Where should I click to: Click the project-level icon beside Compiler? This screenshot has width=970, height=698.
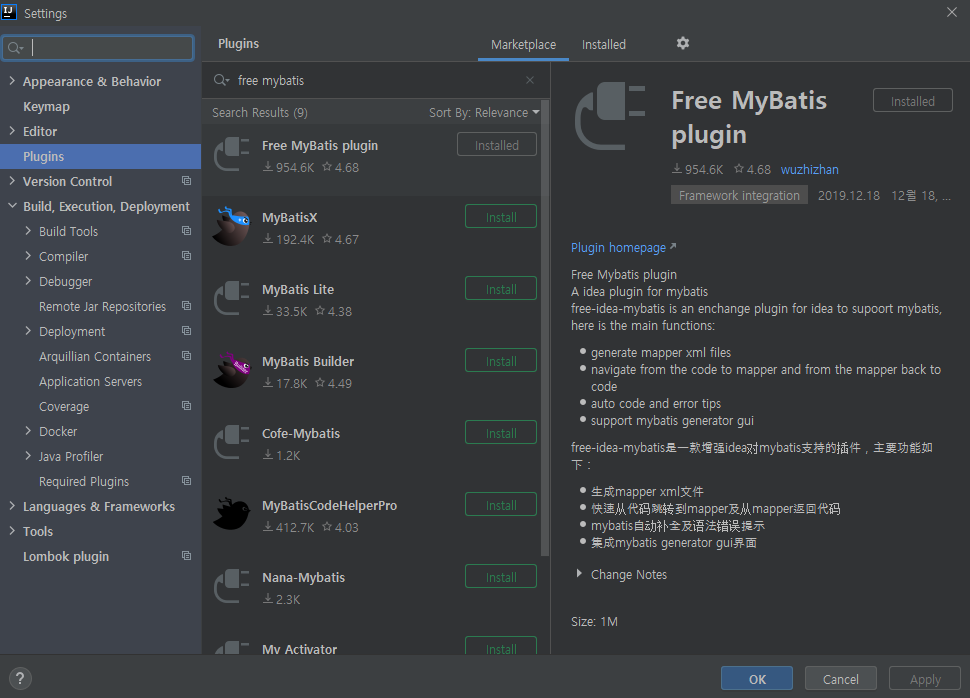pyautogui.click(x=186, y=256)
